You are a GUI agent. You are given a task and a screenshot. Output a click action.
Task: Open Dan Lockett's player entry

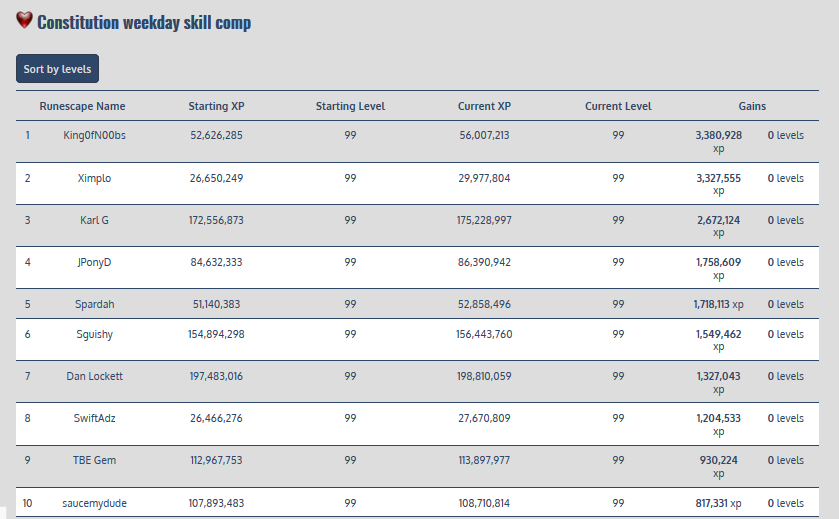[x=95, y=376]
